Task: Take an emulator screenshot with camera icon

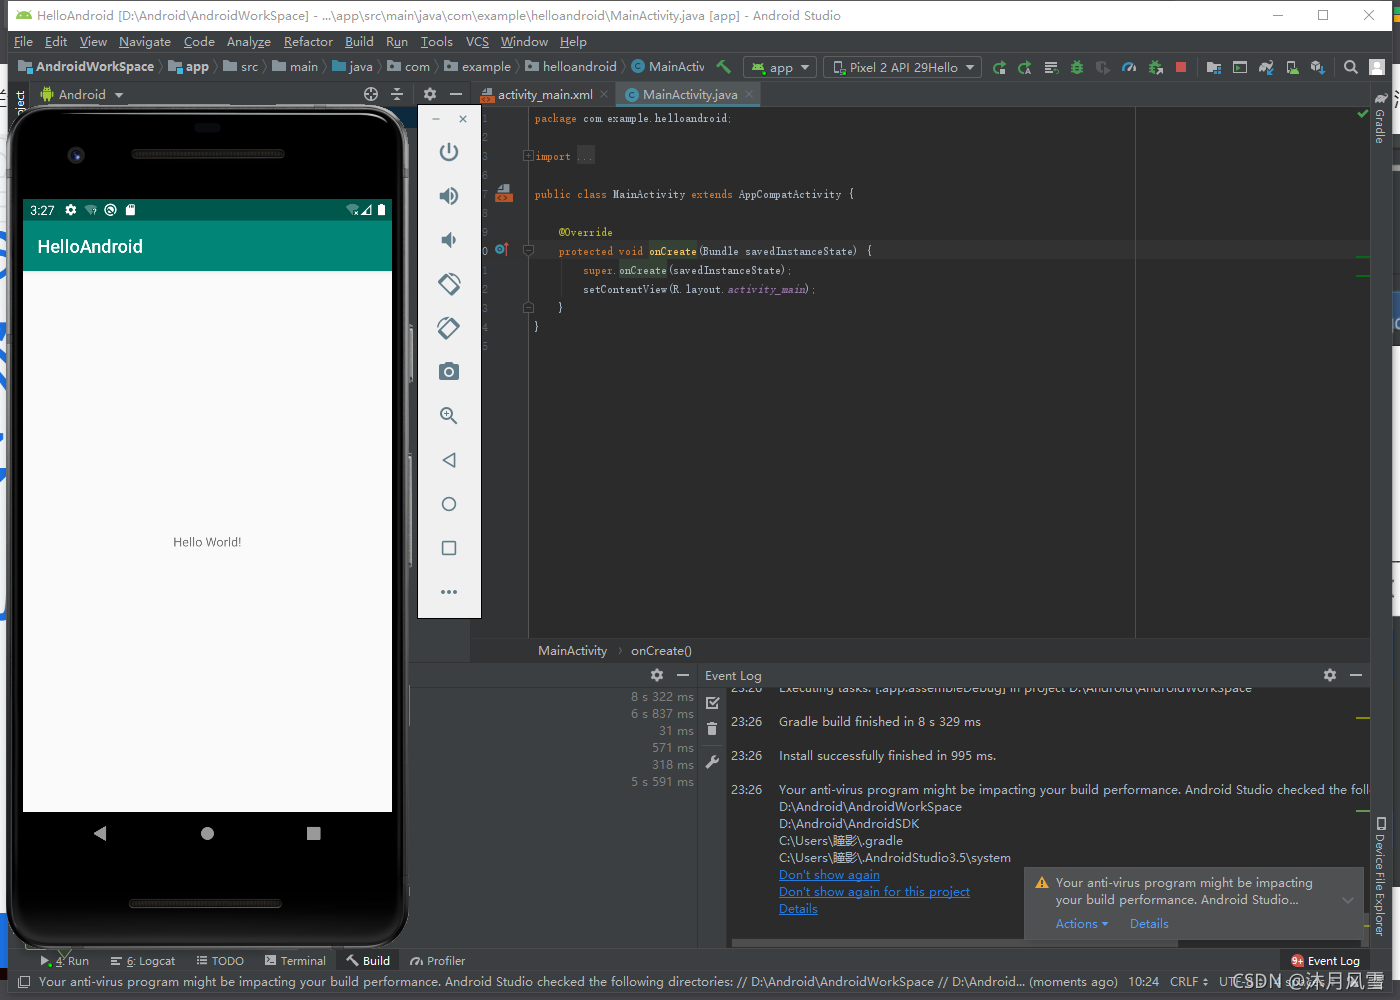Action: (x=449, y=372)
